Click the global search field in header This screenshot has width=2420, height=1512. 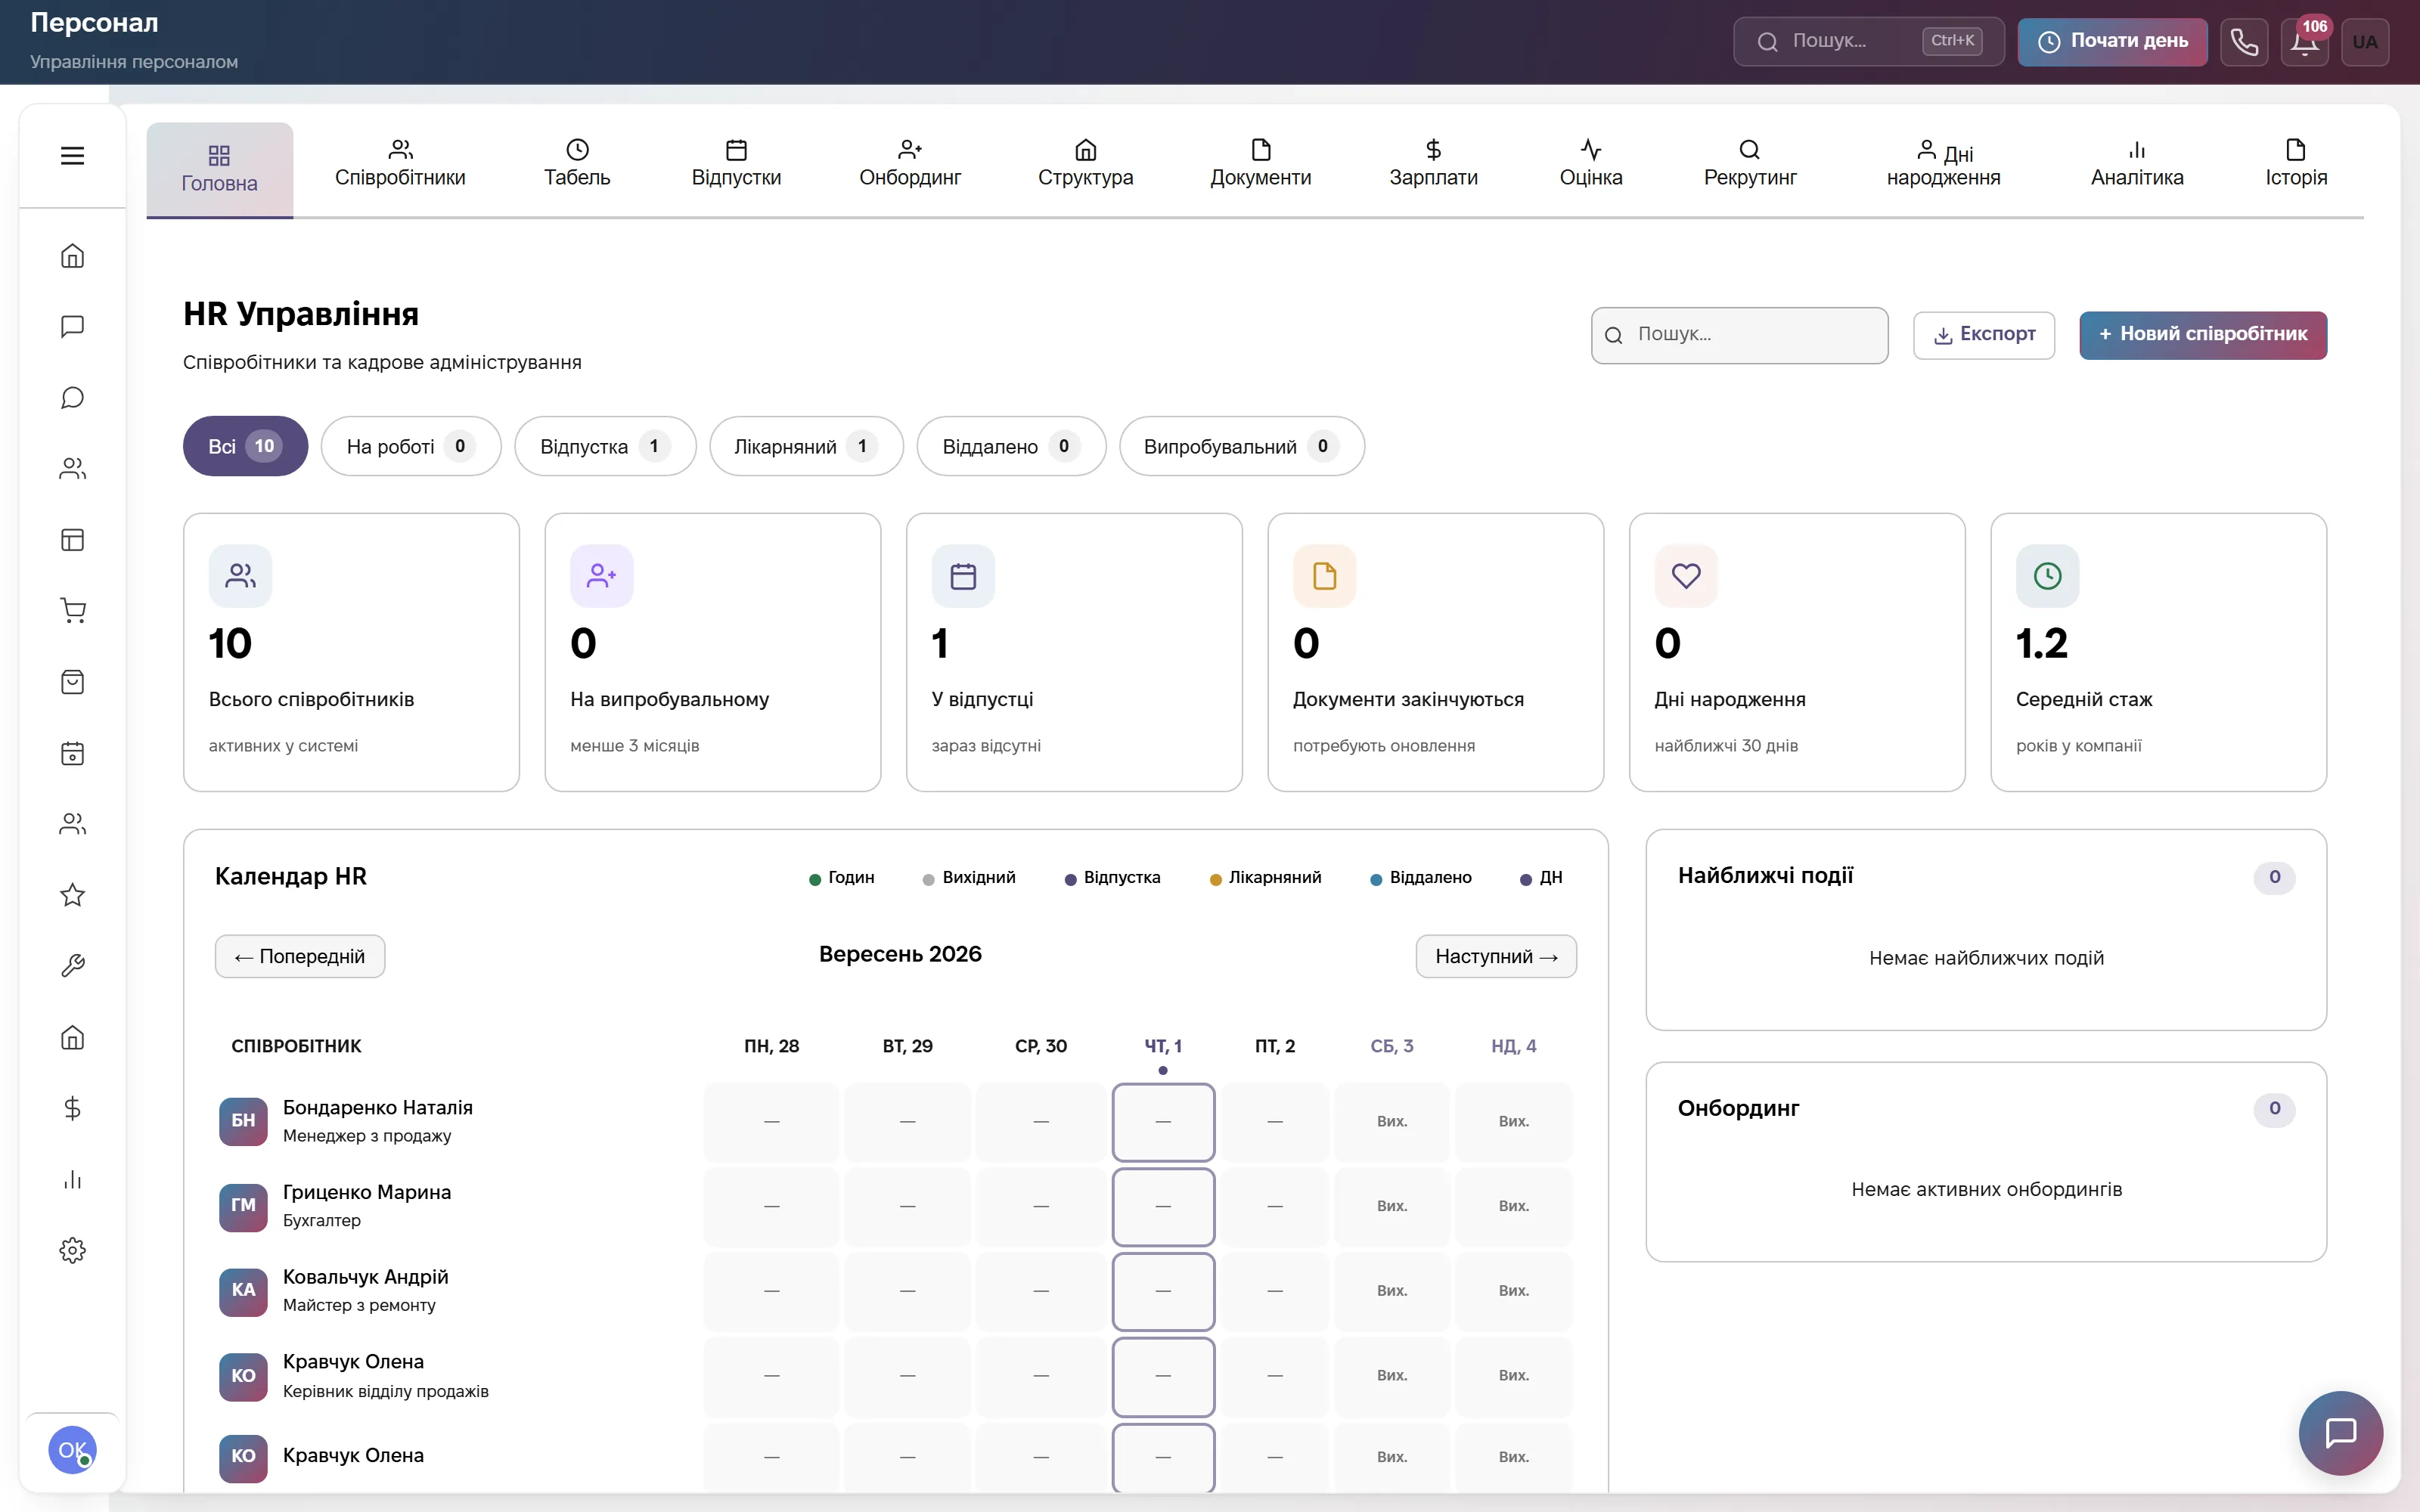pos(1868,41)
